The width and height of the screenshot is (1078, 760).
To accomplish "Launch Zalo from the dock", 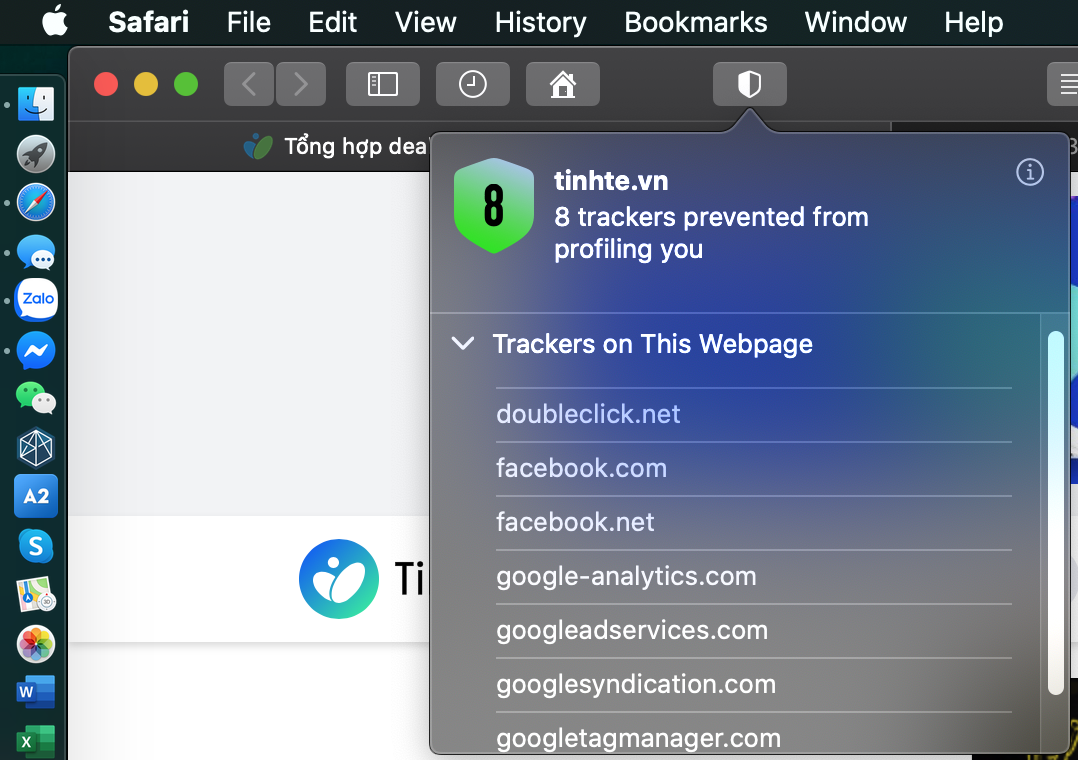I will pyautogui.click(x=36, y=300).
